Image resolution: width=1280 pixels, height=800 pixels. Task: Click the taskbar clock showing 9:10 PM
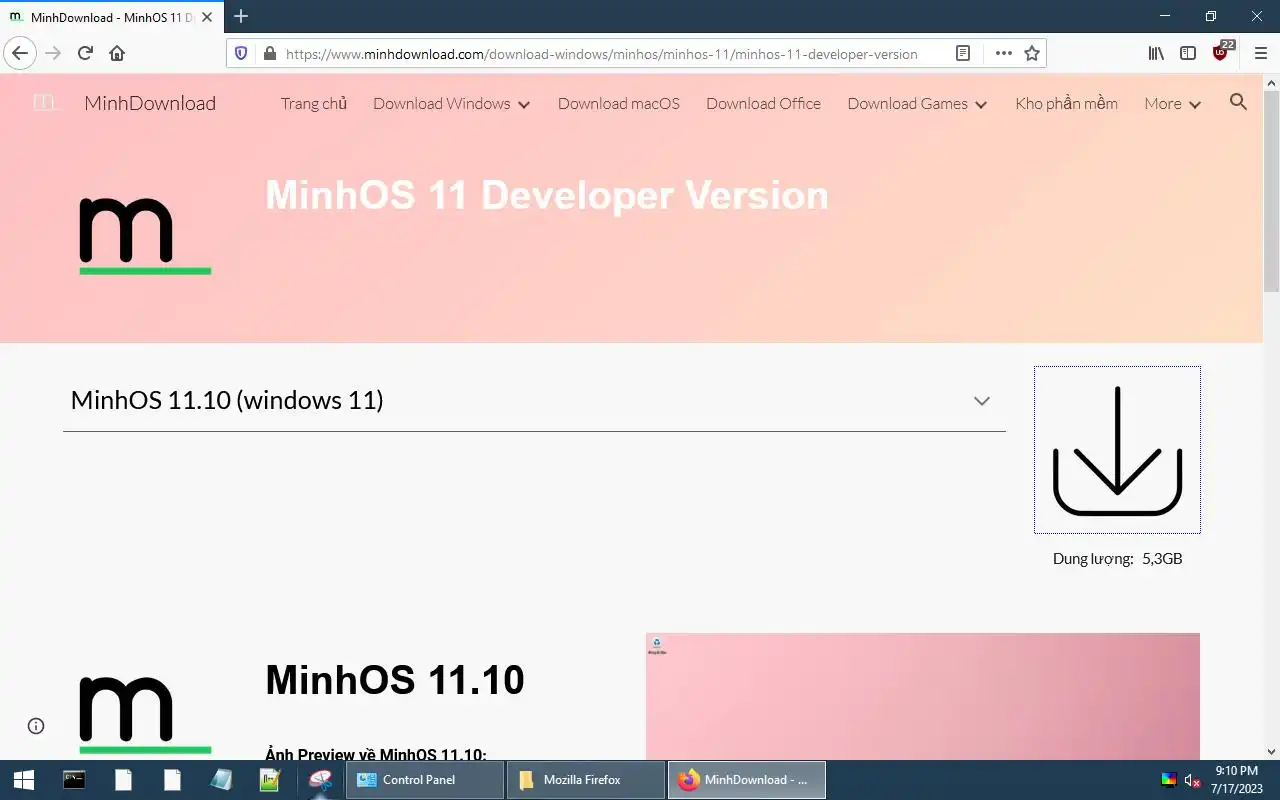1237,780
